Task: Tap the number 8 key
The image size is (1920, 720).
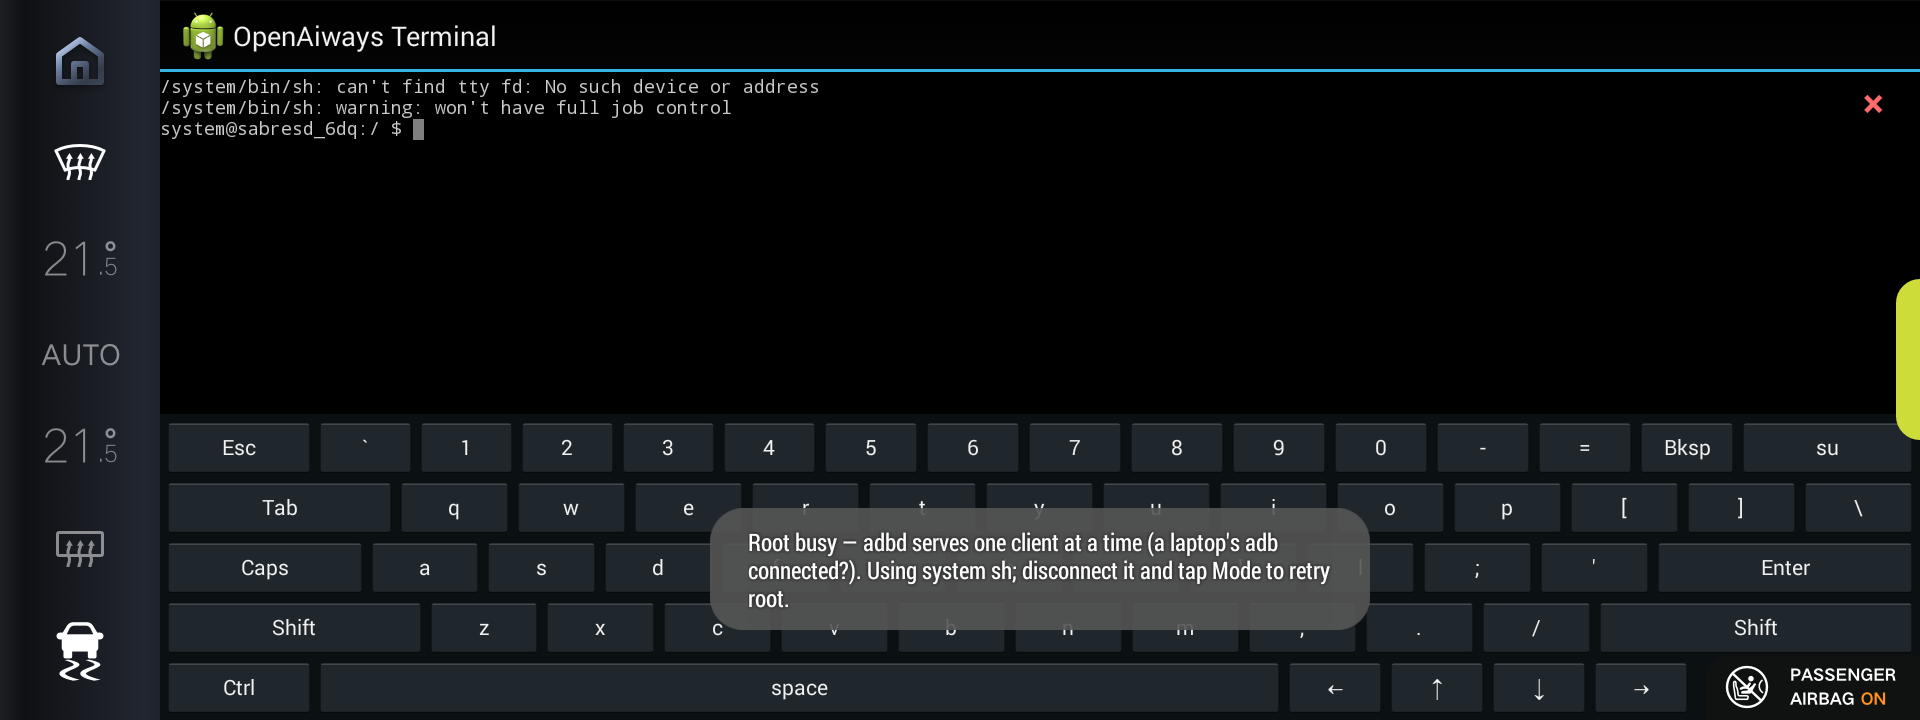Action: 1177,448
